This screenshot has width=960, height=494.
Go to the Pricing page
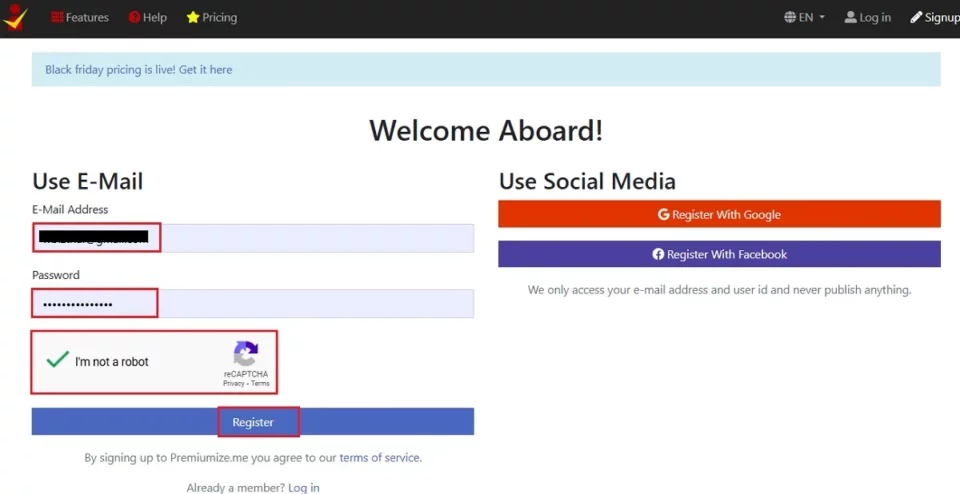[x=212, y=18]
